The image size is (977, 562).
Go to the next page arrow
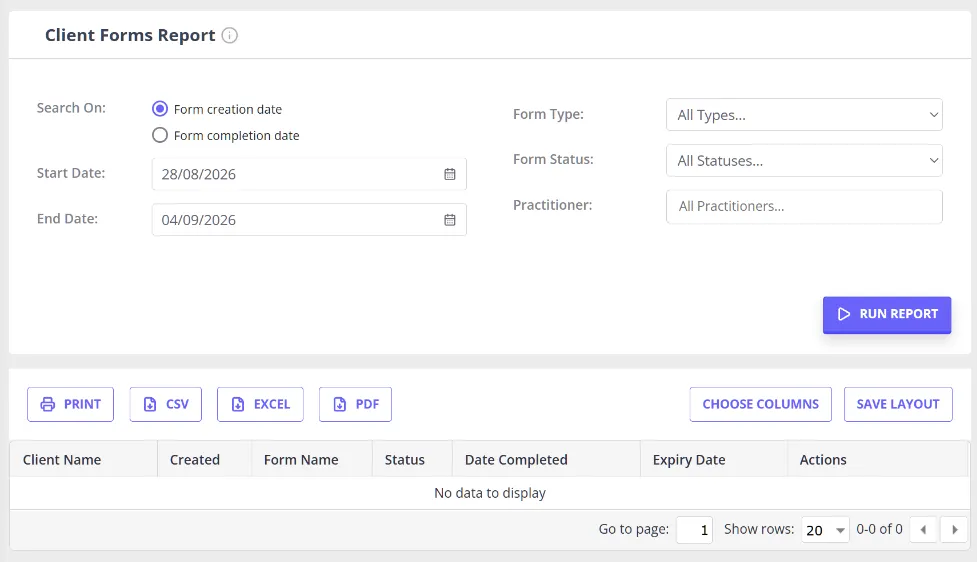click(954, 530)
